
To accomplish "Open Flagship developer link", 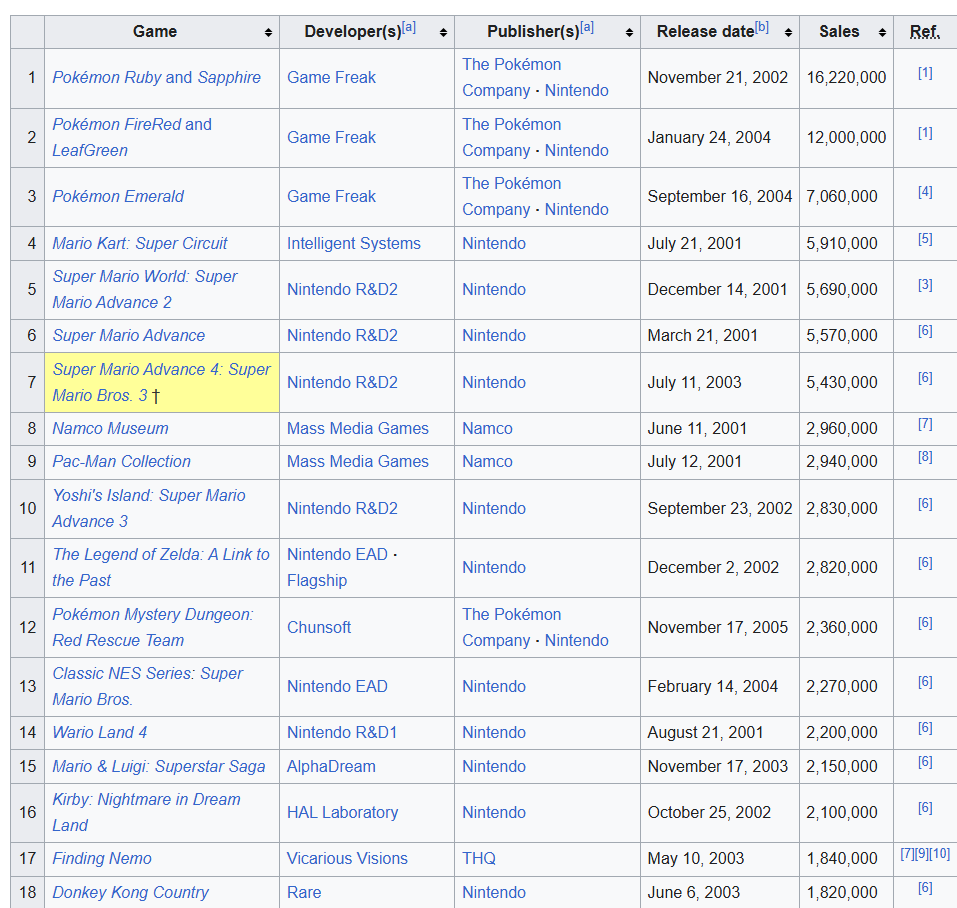I will pos(317,580).
